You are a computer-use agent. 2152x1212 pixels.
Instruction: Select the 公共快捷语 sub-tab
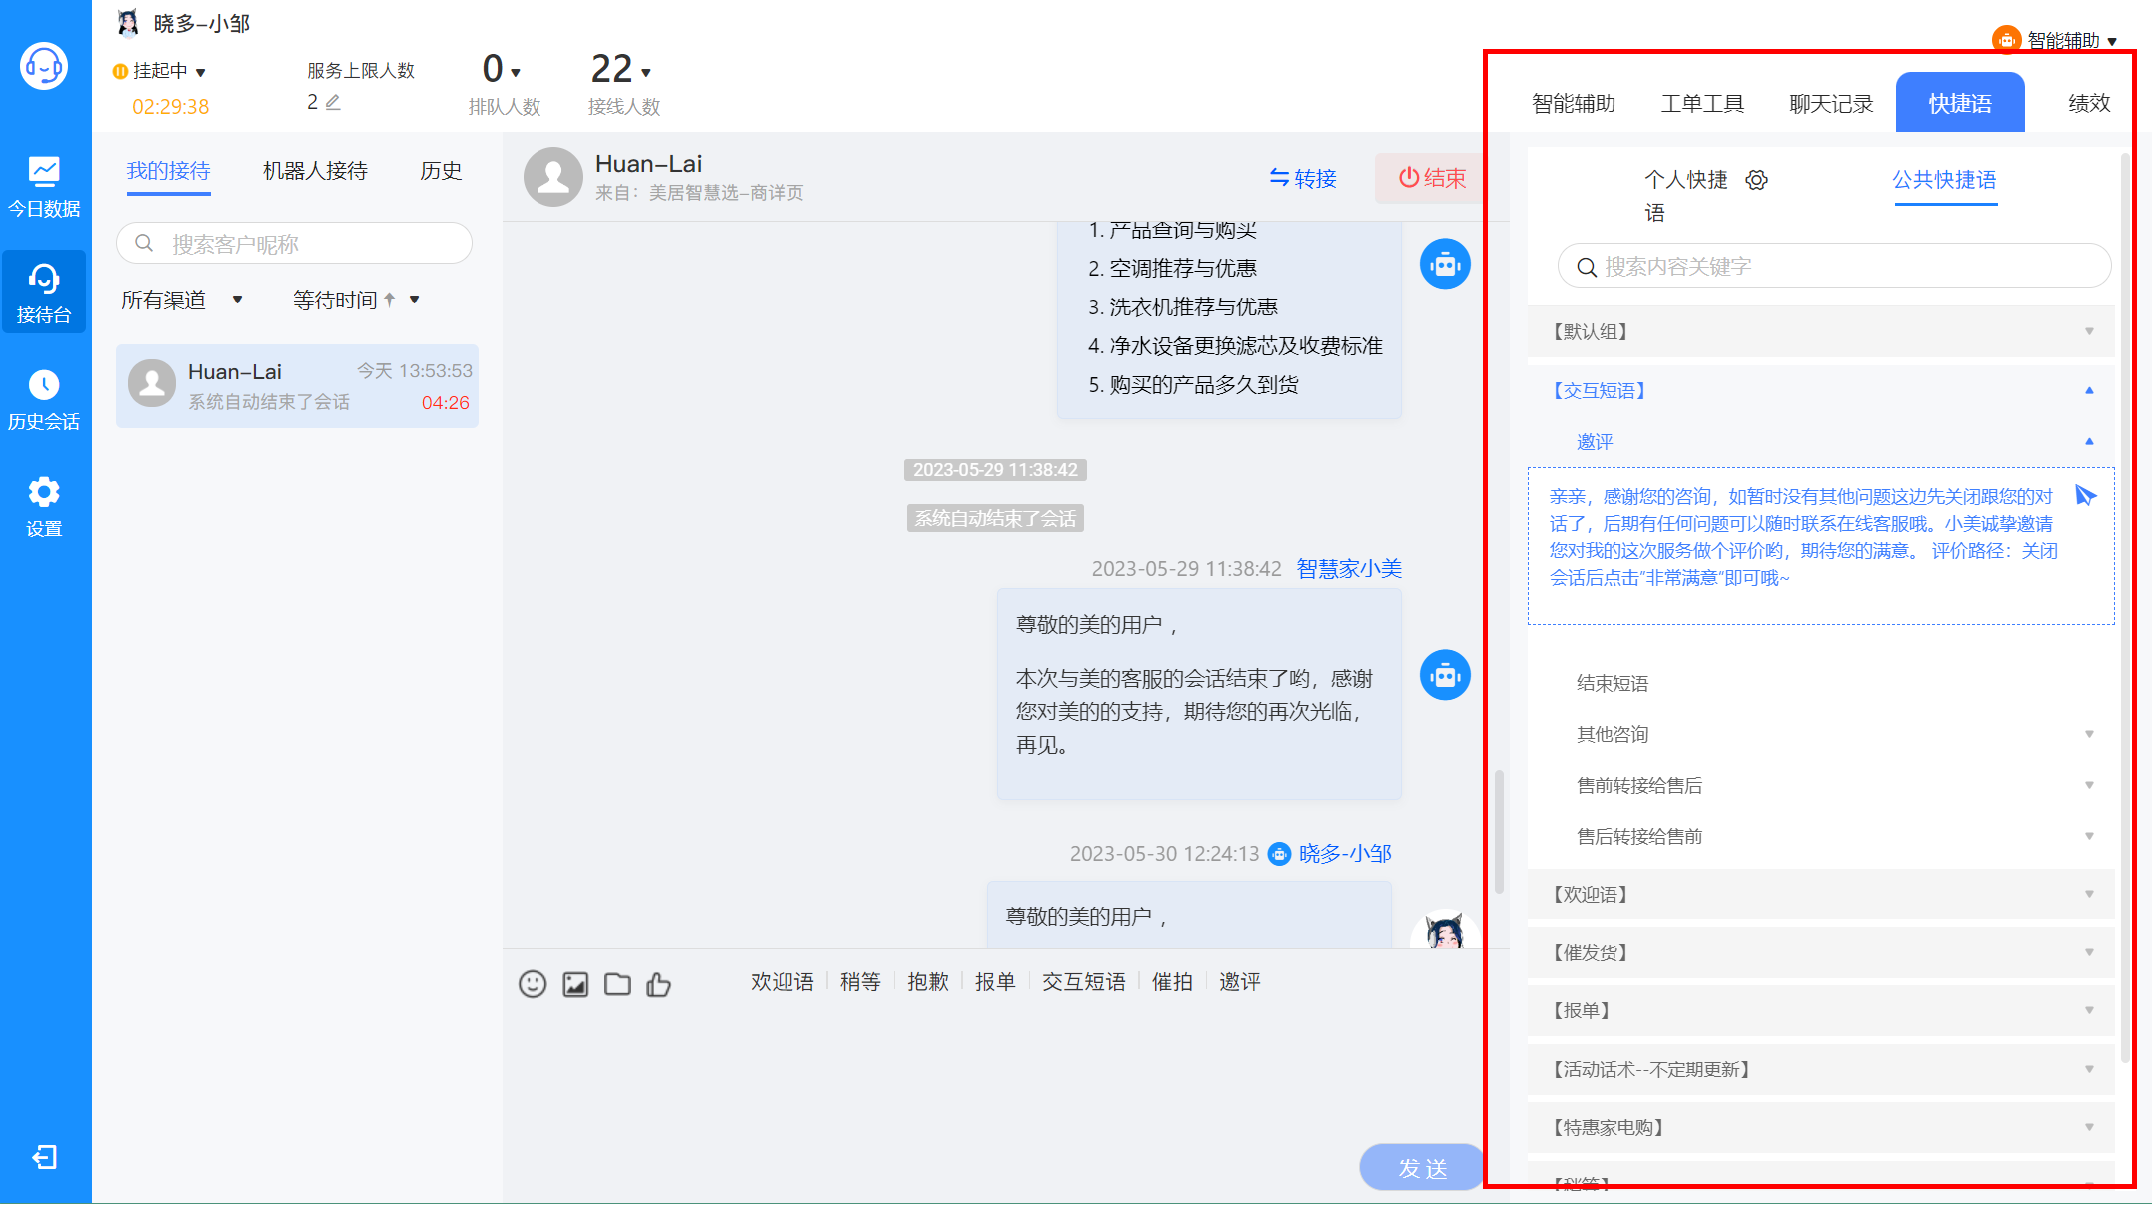click(1944, 180)
